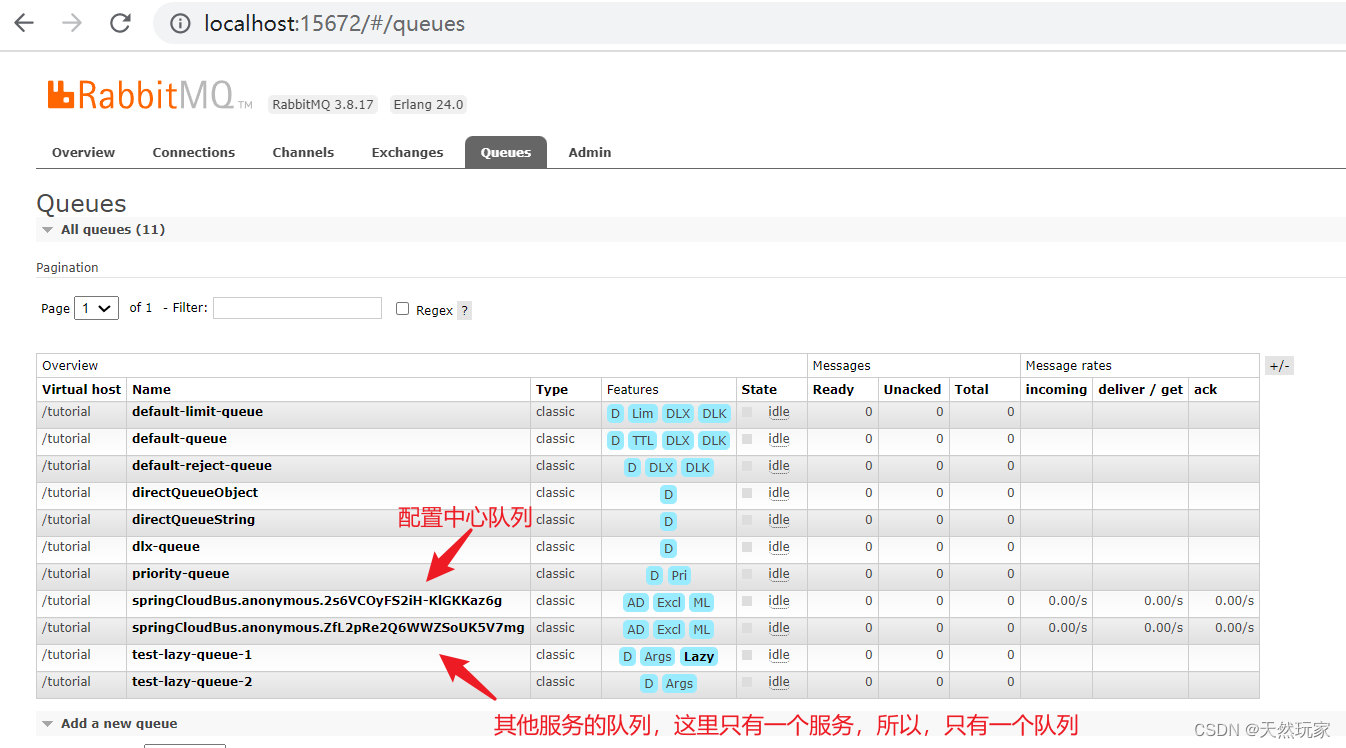Click Lim badge on default-limit-queue row
This screenshot has width=1346, height=748.
643,413
